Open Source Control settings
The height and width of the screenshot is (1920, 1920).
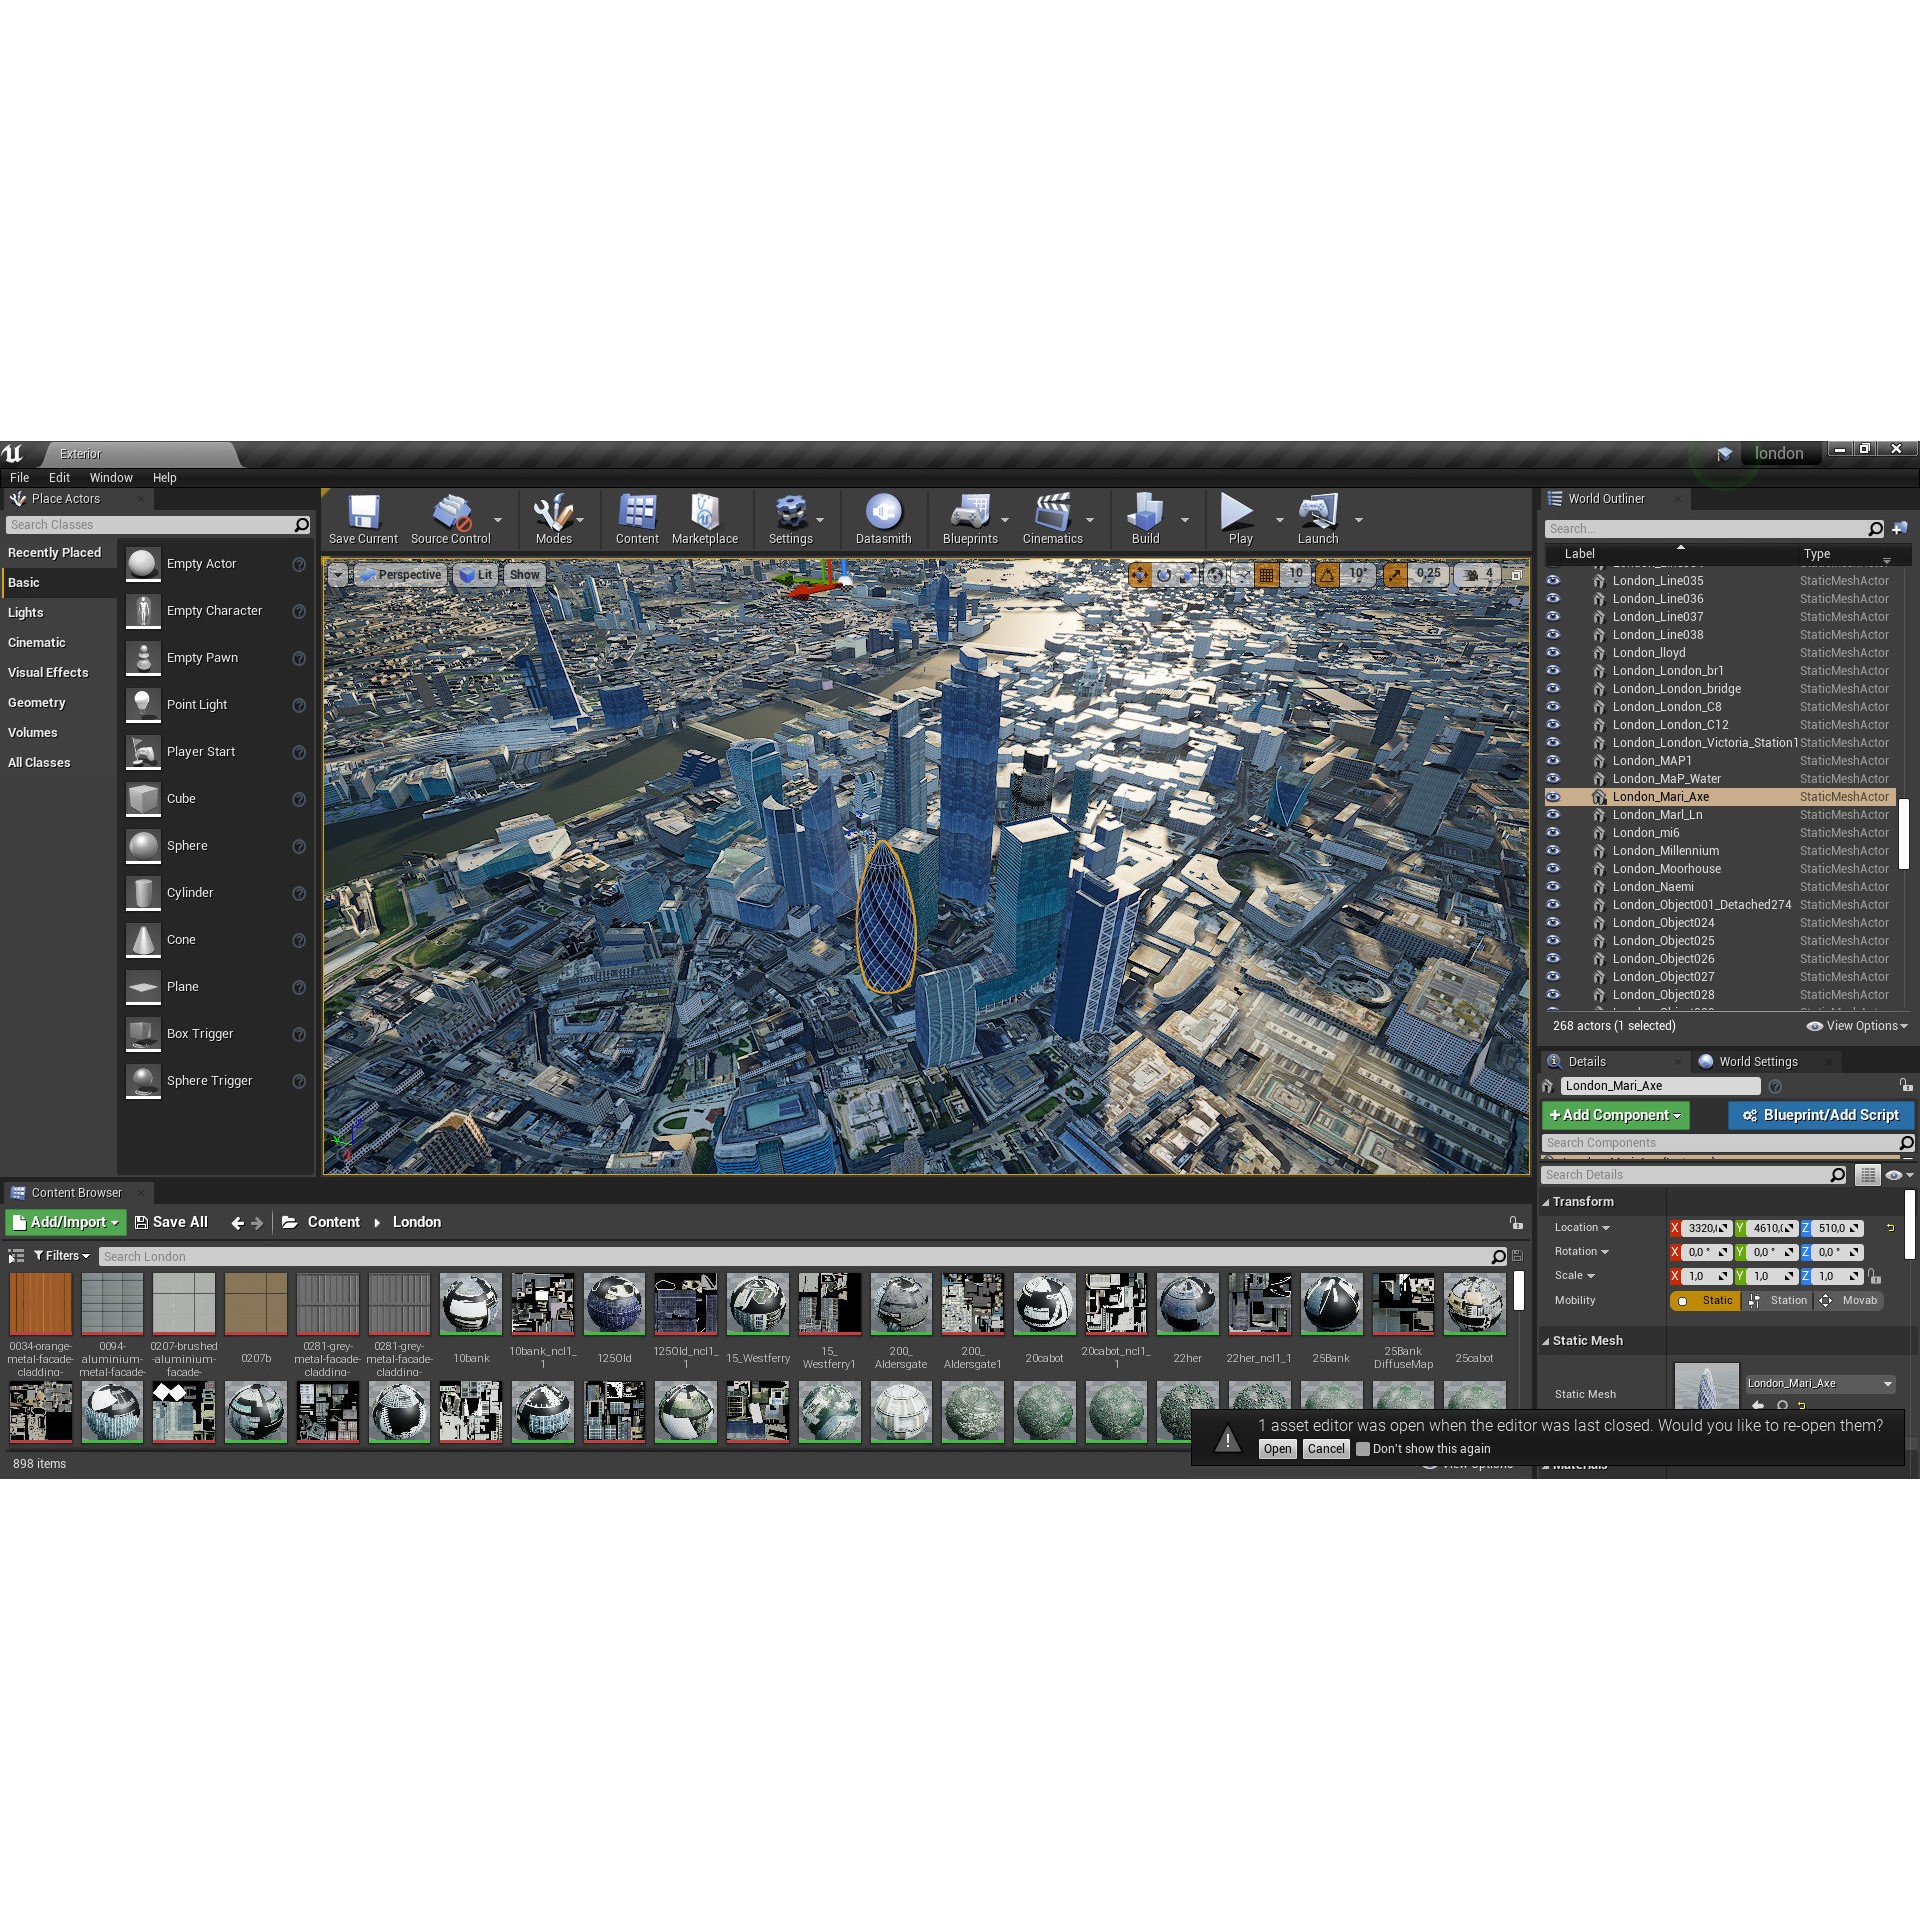coord(451,518)
